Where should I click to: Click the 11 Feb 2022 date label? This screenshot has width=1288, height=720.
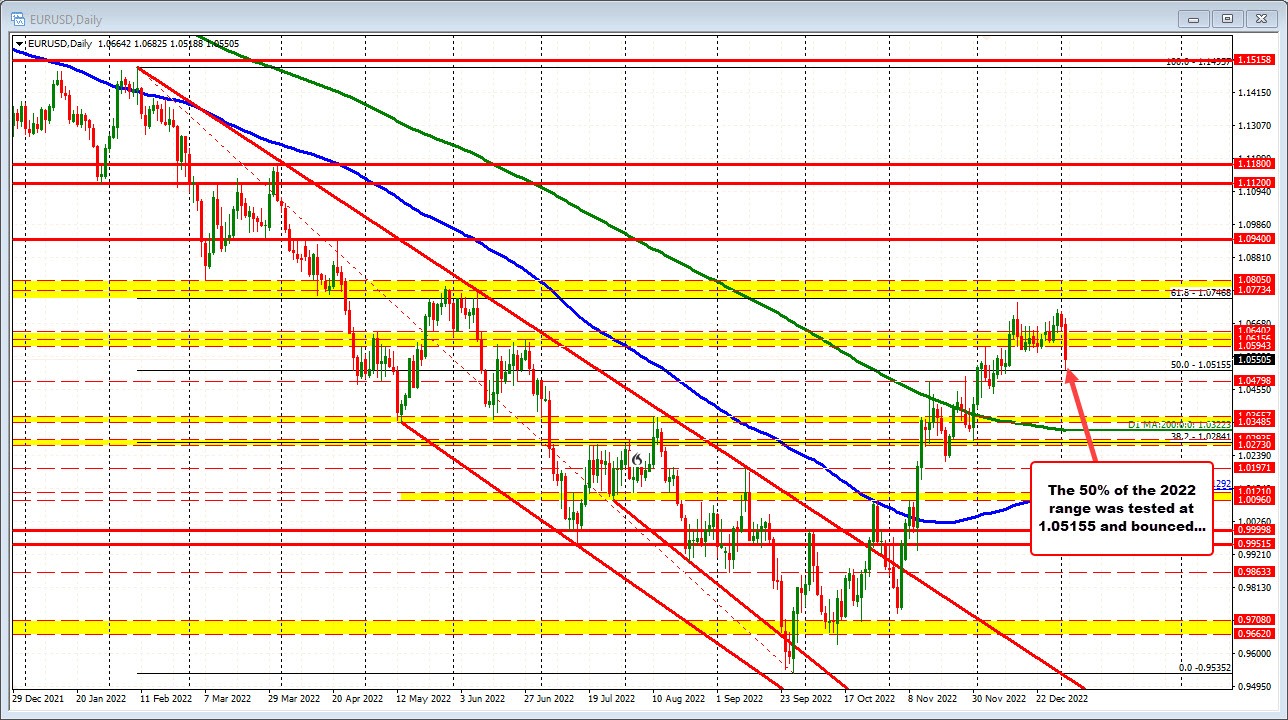[x=164, y=699]
